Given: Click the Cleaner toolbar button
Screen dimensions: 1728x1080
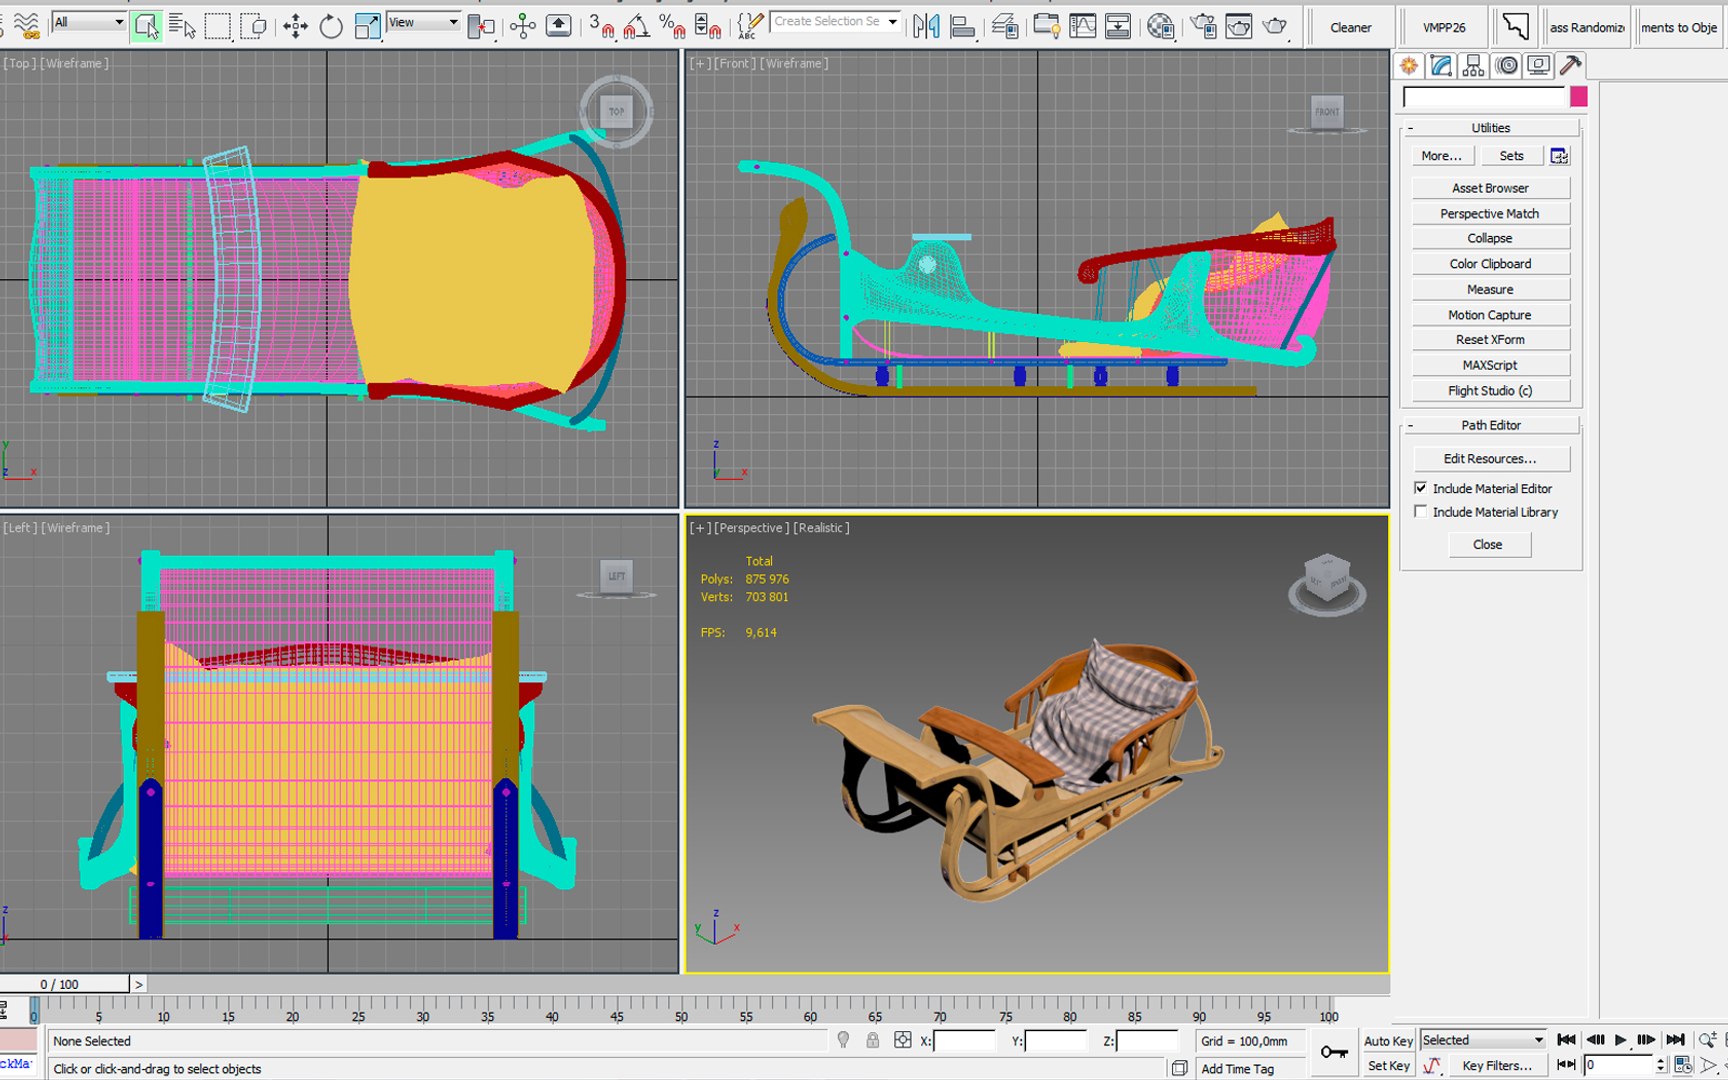Looking at the screenshot, I should [x=1350, y=27].
